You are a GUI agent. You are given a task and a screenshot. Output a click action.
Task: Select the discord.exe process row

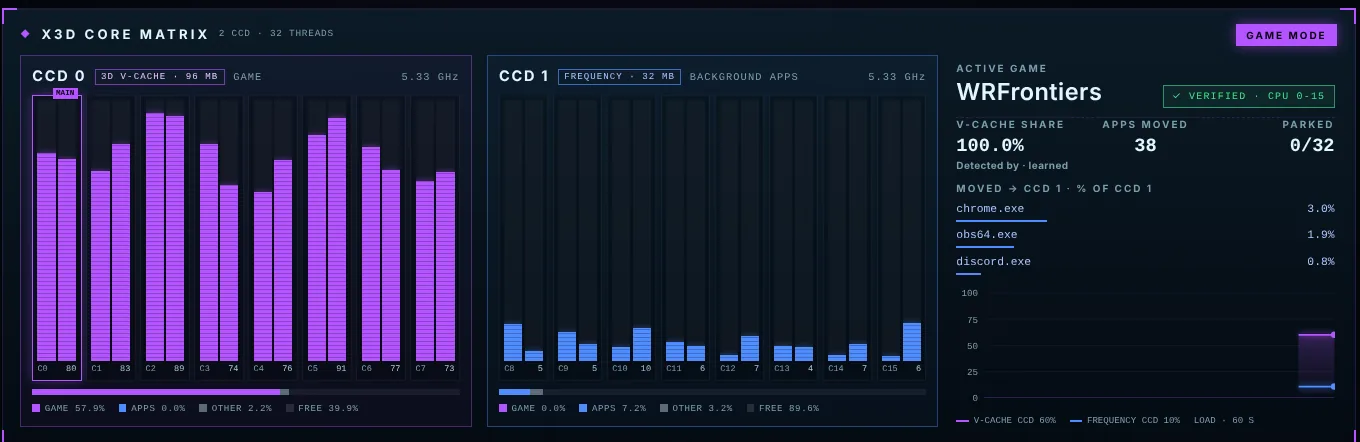pyautogui.click(x=1145, y=263)
